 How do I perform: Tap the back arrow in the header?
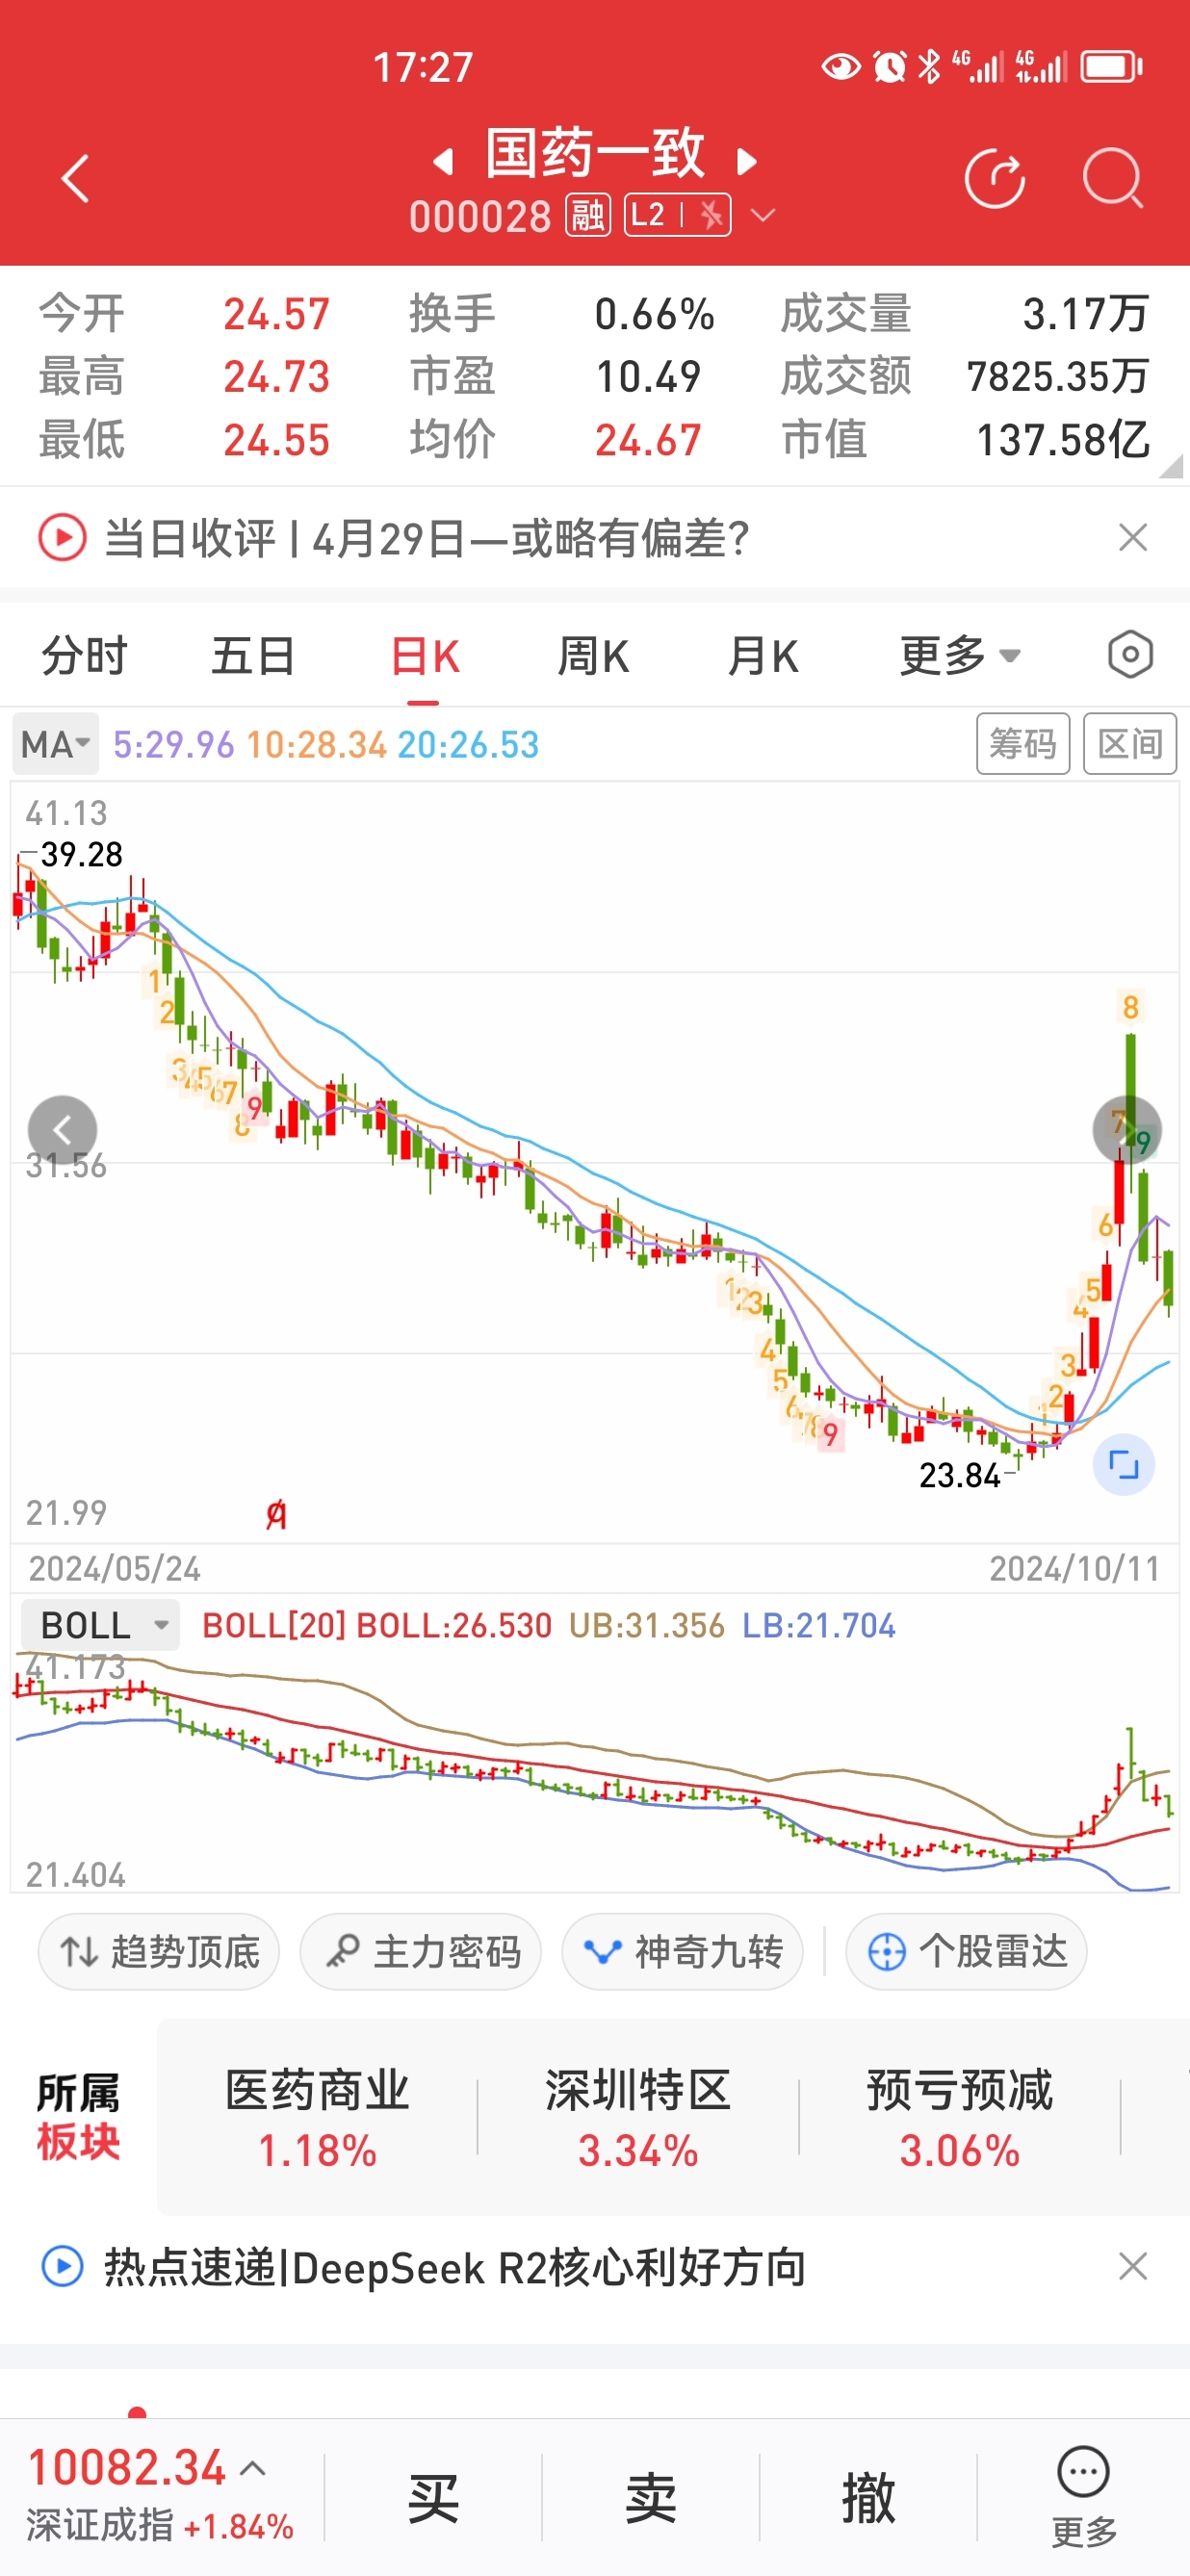coord(76,179)
